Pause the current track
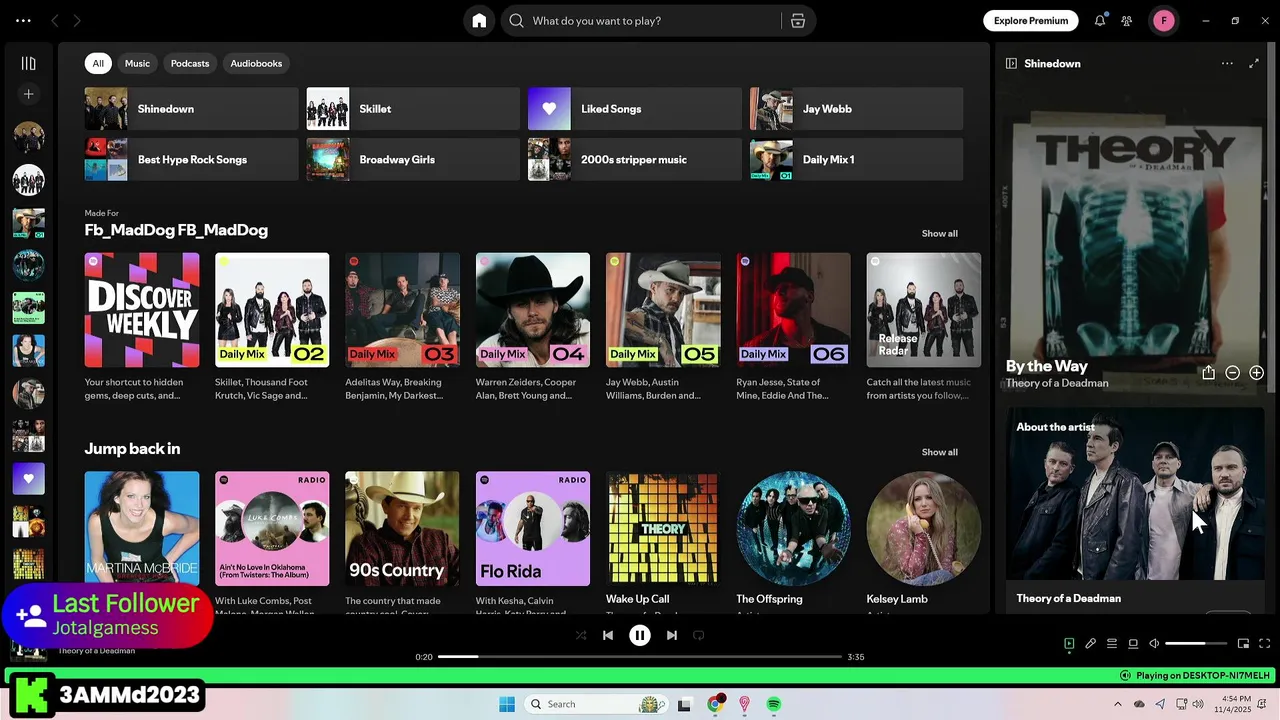The width and height of the screenshot is (1280, 720). click(x=640, y=635)
